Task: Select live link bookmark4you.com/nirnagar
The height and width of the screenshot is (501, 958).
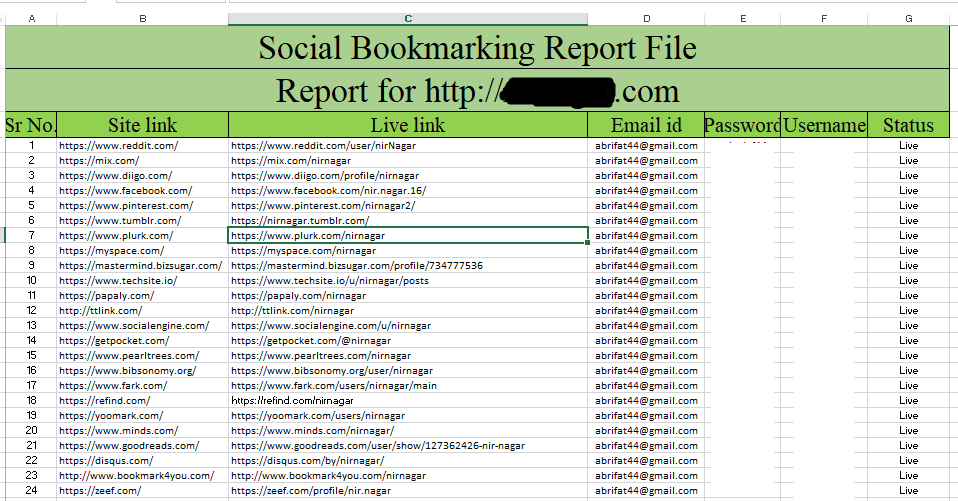Action: [328, 475]
